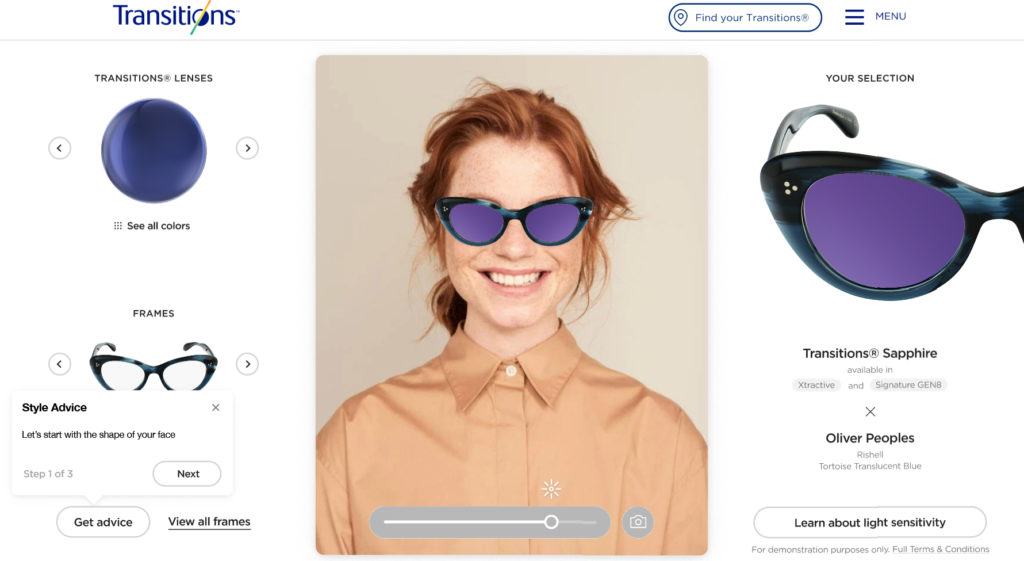Click Learn about light sensitivity button
Image resolution: width=1024 pixels, height=561 pixels.
(870, 522)
